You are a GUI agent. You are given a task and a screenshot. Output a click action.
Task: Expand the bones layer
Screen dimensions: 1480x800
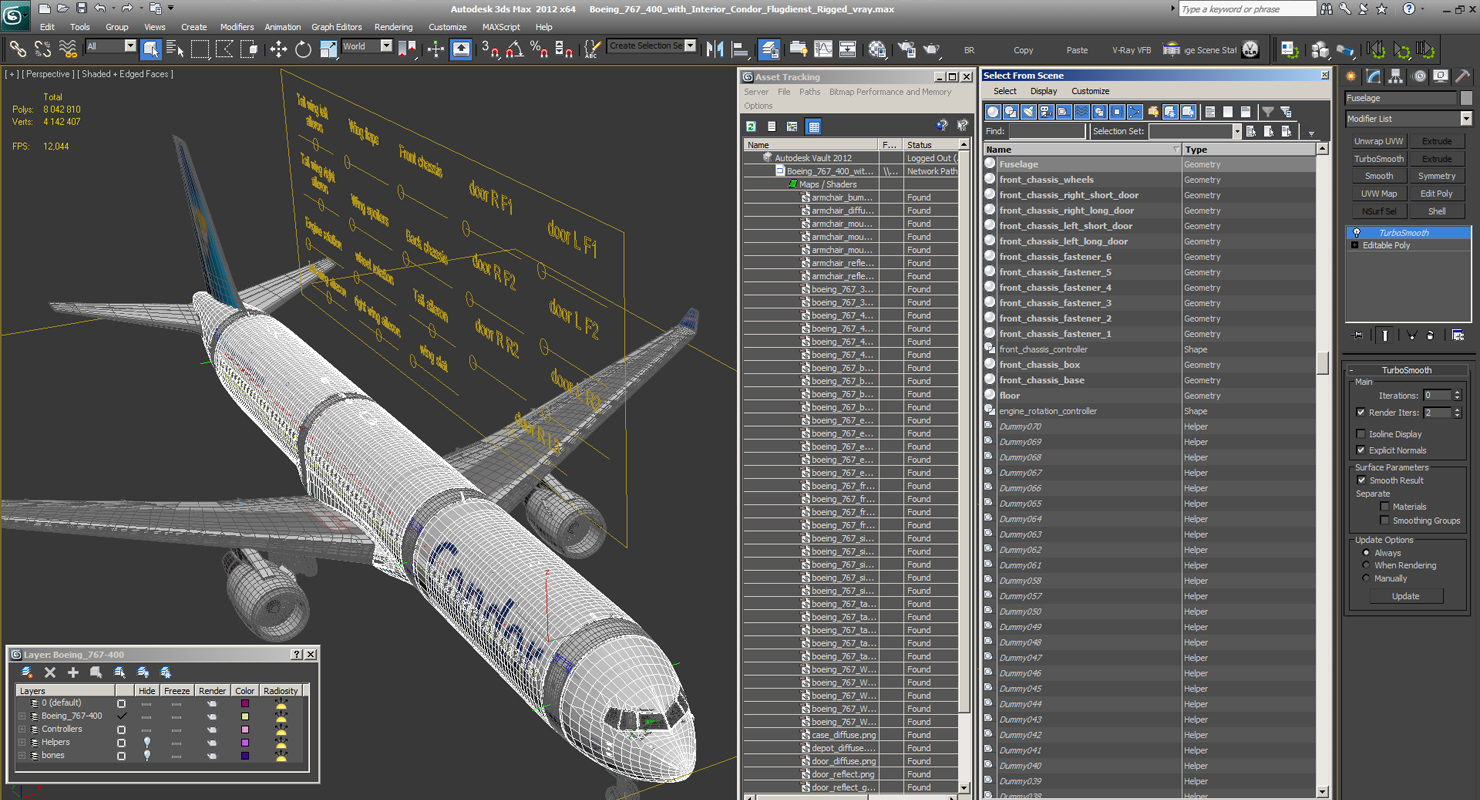(22, 755)
